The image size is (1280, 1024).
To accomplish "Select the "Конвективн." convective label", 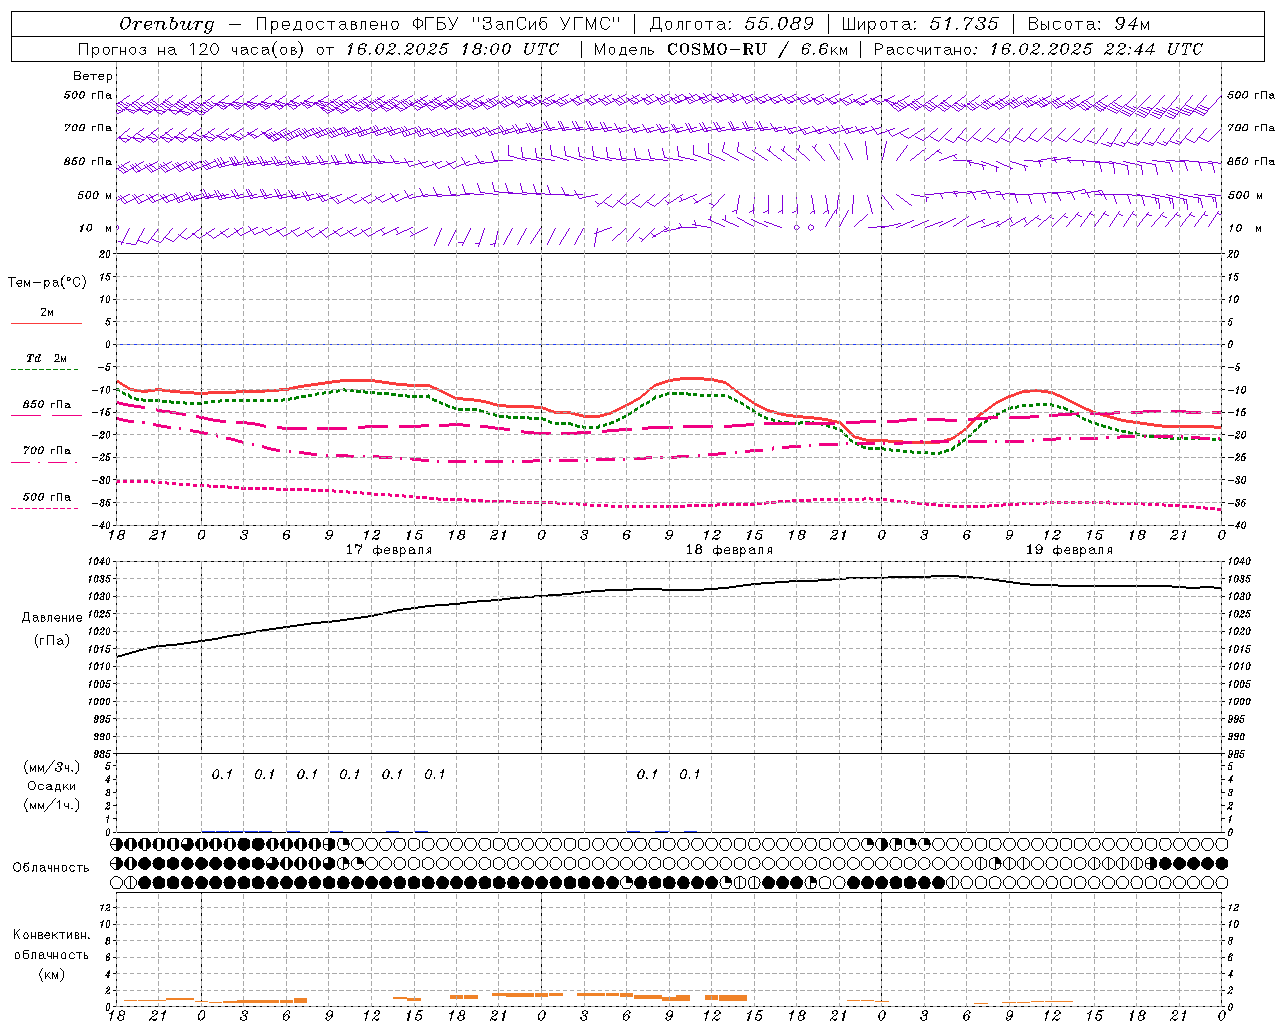I will pyautogui.click(x=51, y=935).
